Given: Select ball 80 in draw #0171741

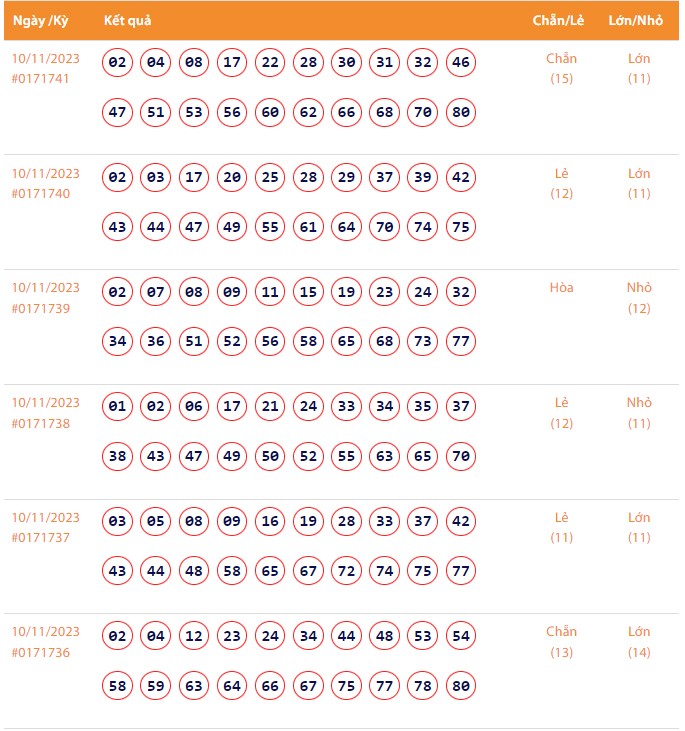Looking at the screenshot, I should point(461,112).
